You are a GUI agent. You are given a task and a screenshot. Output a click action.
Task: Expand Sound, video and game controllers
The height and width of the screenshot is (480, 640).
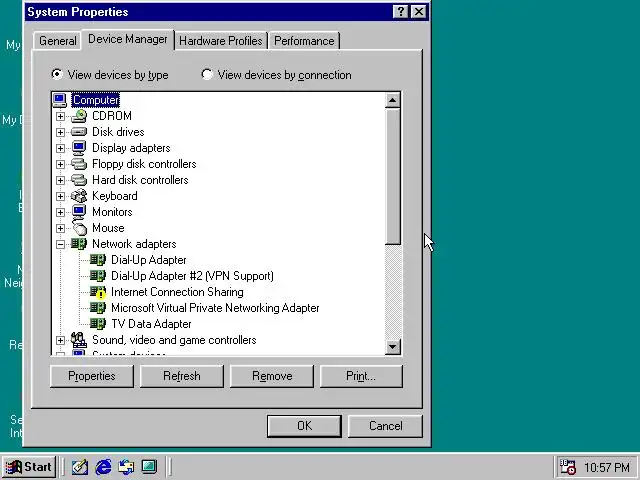60,340
